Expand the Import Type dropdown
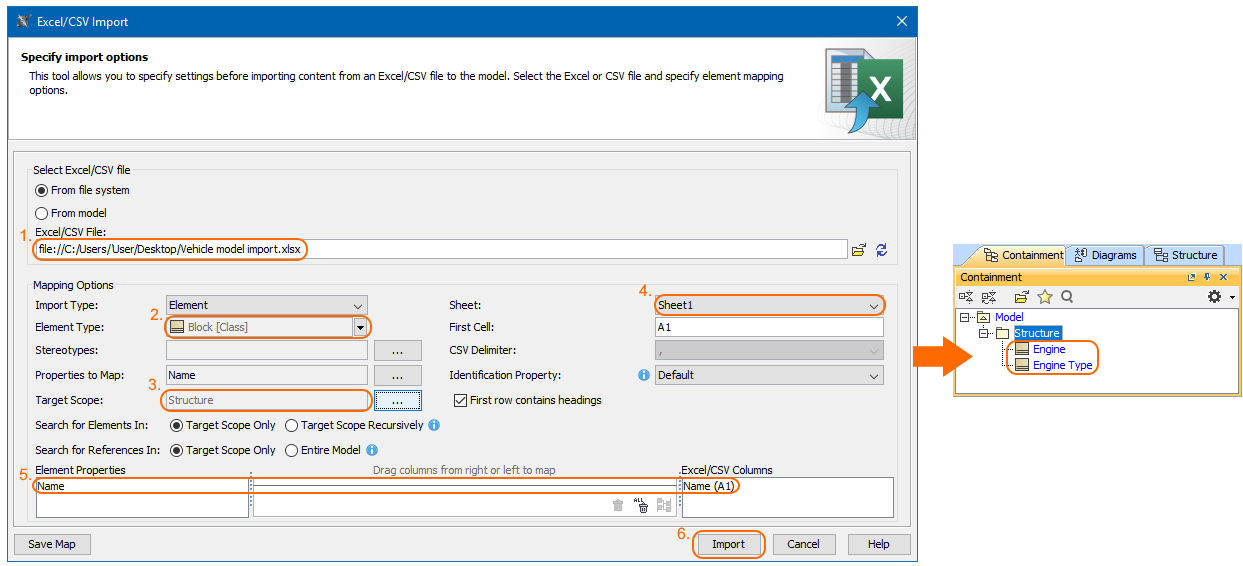The image size is (1243, 566). pos(266,305)
